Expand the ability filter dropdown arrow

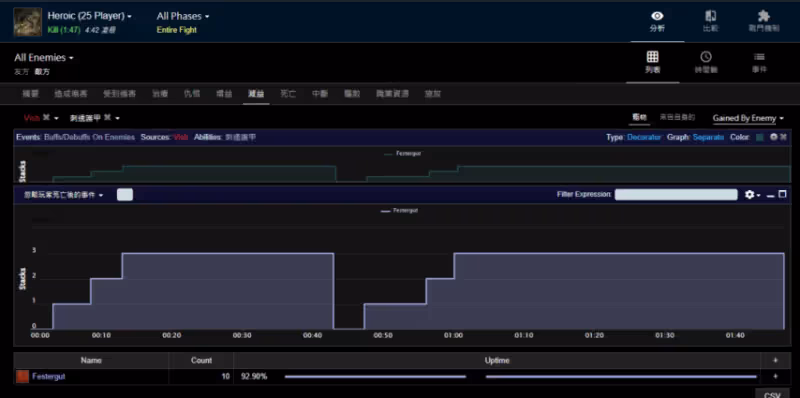[x=117, y=118]
